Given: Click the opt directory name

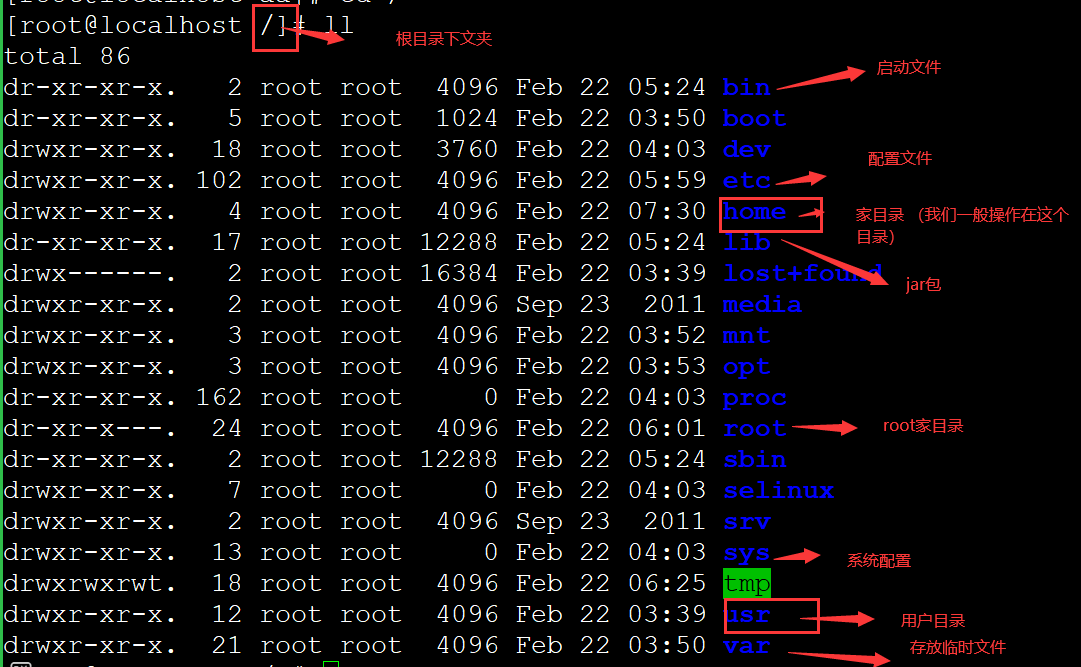Looking at the screenshot, I should pyautogui.click(x=746, y=366).
